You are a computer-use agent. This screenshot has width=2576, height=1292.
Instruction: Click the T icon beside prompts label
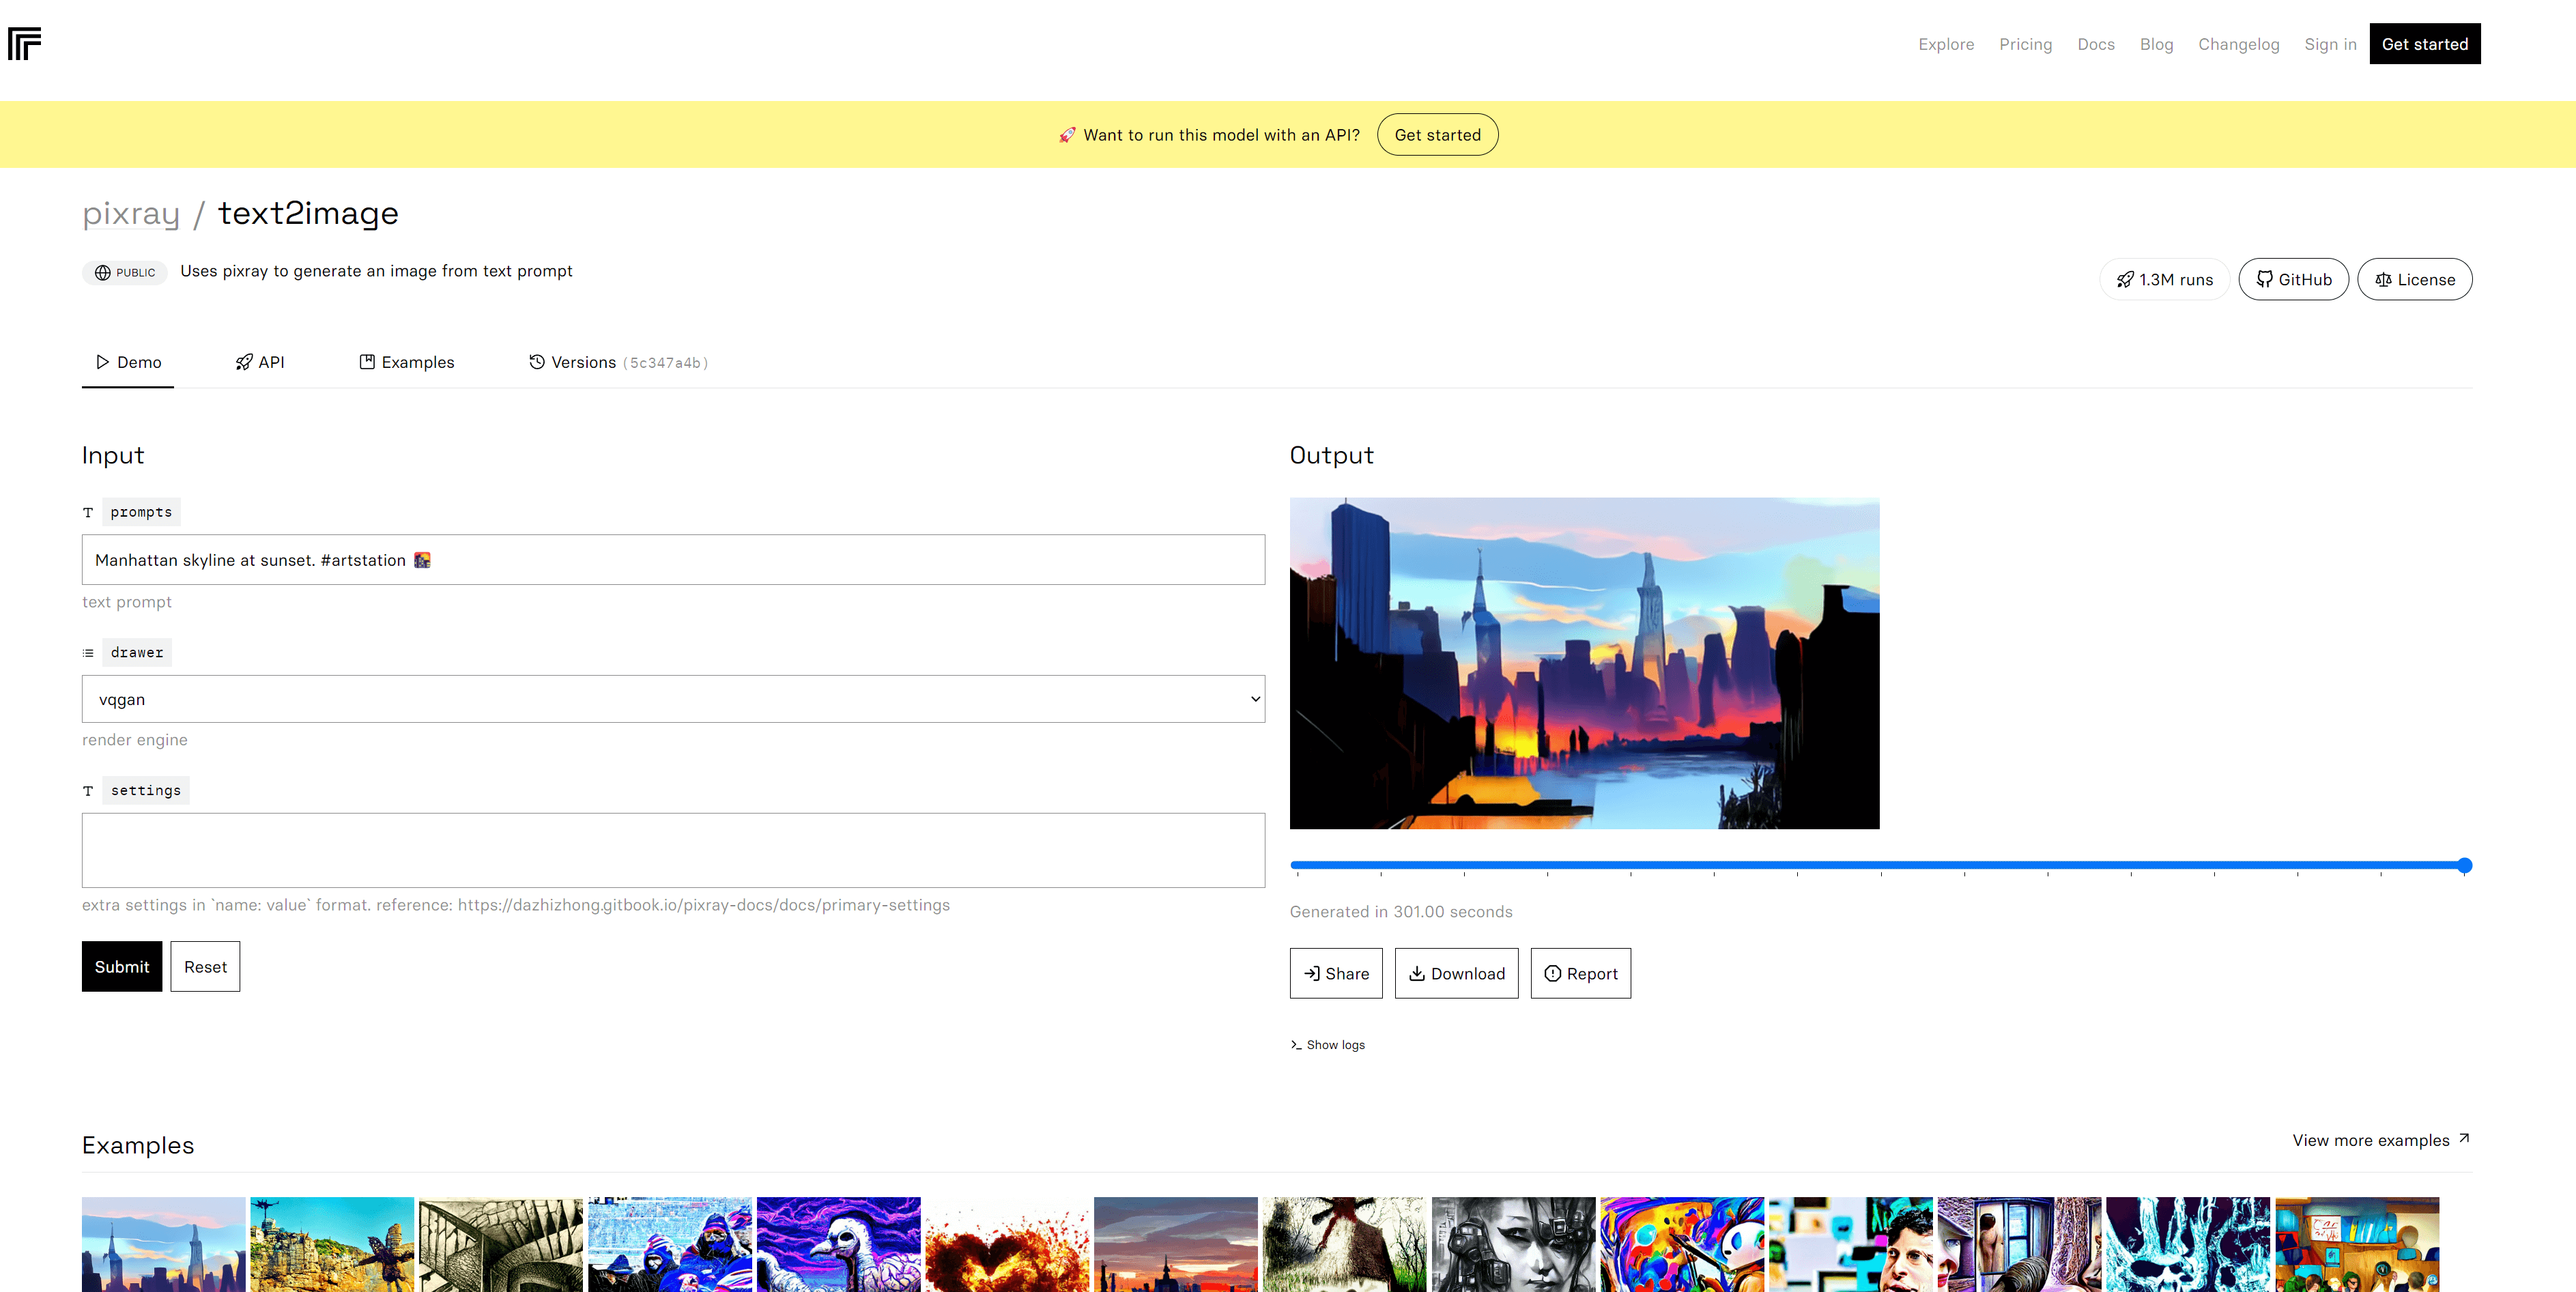88,512
